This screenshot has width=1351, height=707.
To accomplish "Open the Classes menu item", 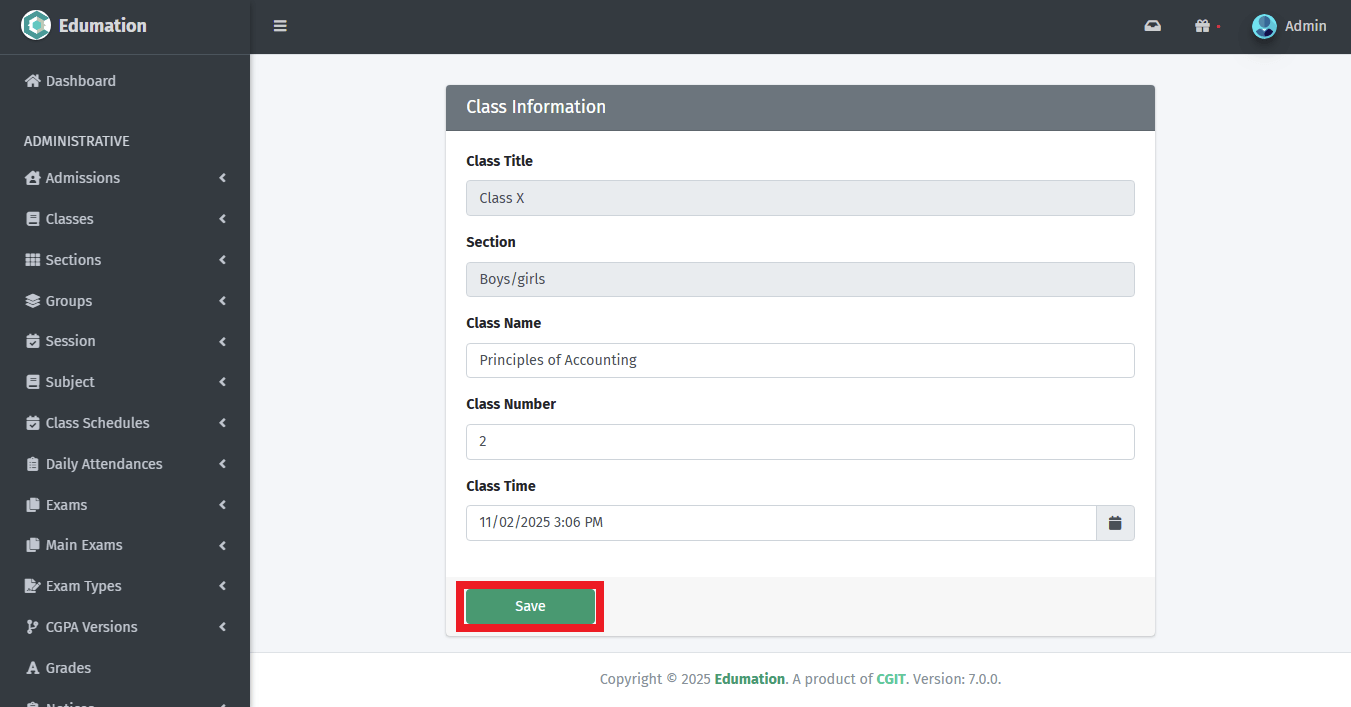I will [x=125, y=219].
